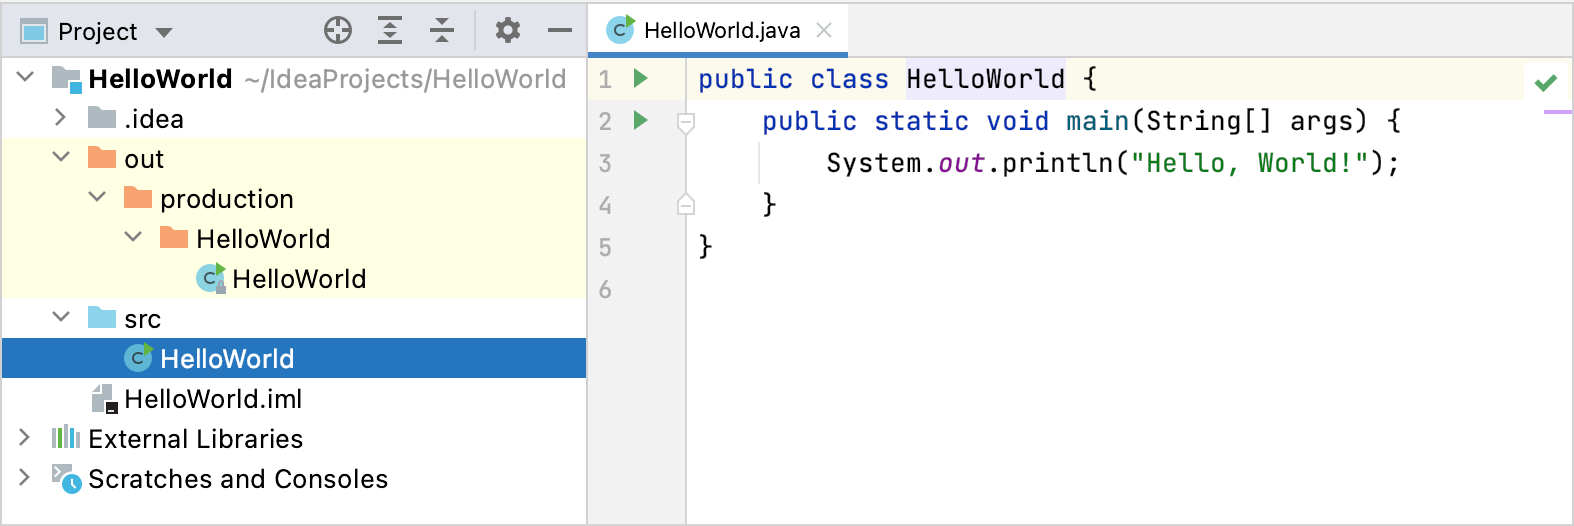Click the run gutter arrow on line 2
The width and height of the screenshot is (1574, 526).
(x=641, y=120)
